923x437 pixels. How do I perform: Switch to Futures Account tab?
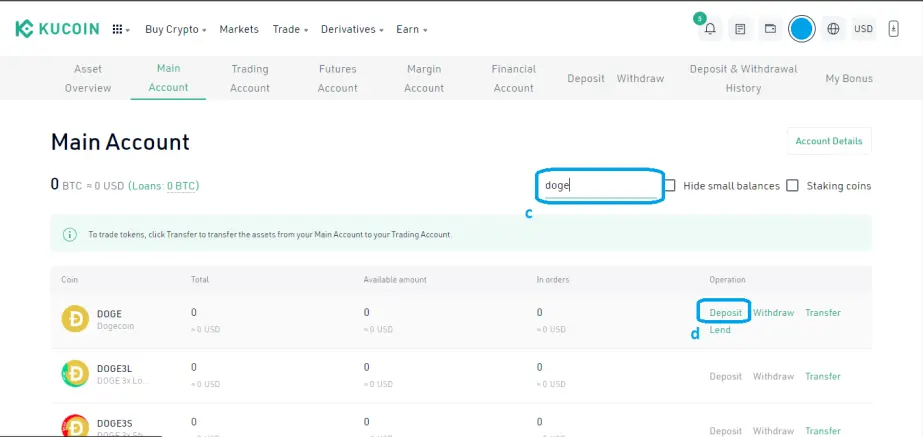click(338, 78)
